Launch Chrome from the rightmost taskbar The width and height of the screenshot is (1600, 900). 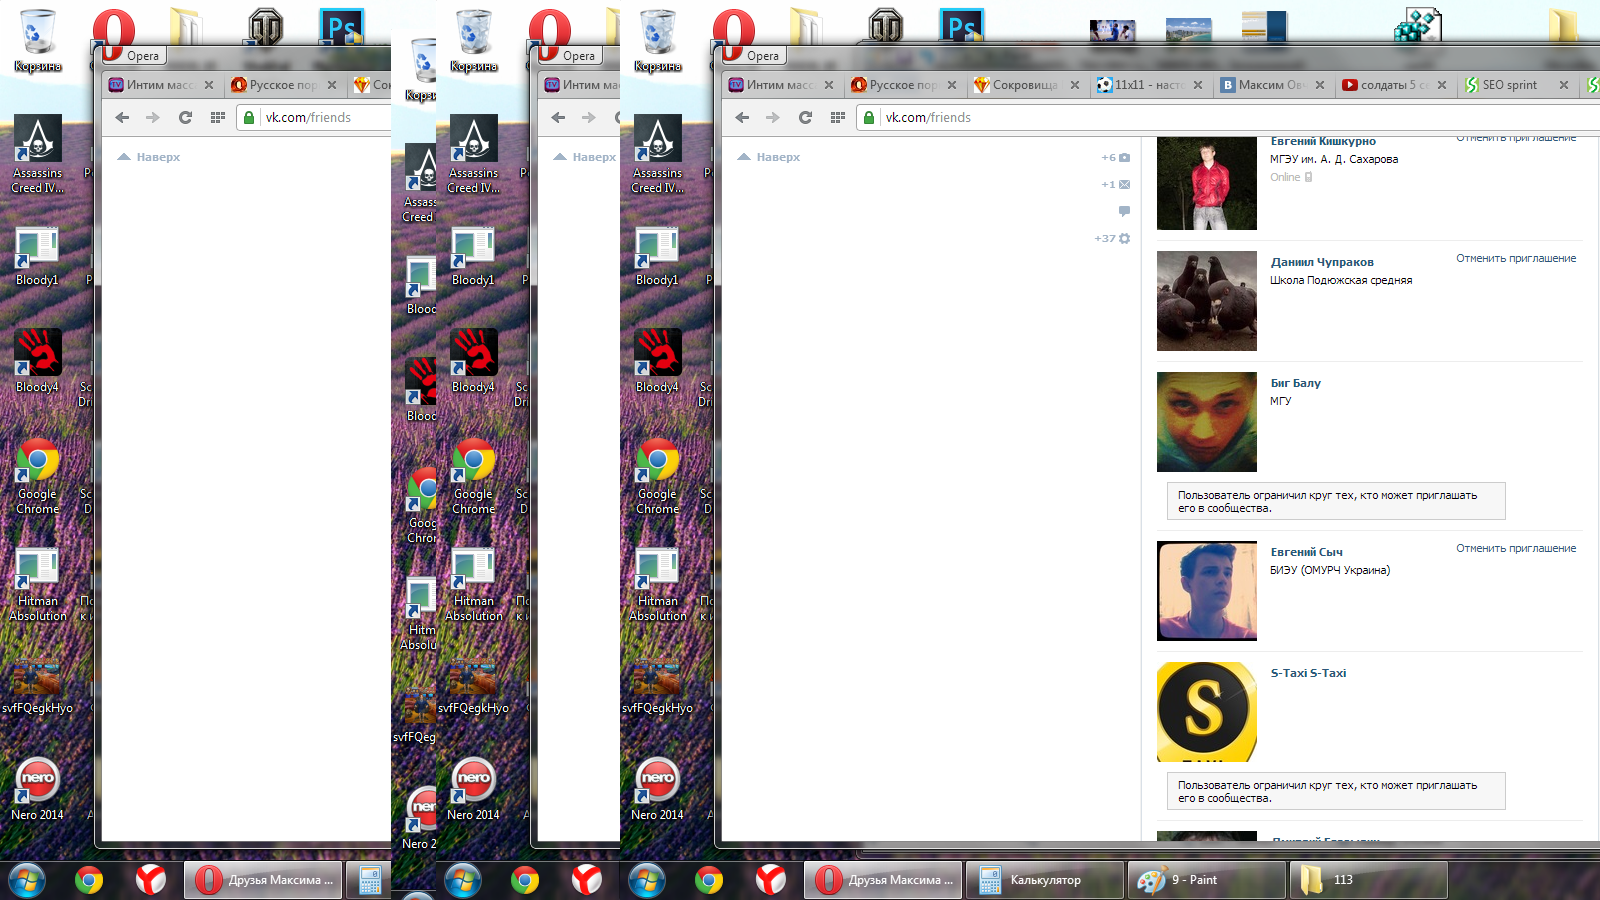point(709,880)
